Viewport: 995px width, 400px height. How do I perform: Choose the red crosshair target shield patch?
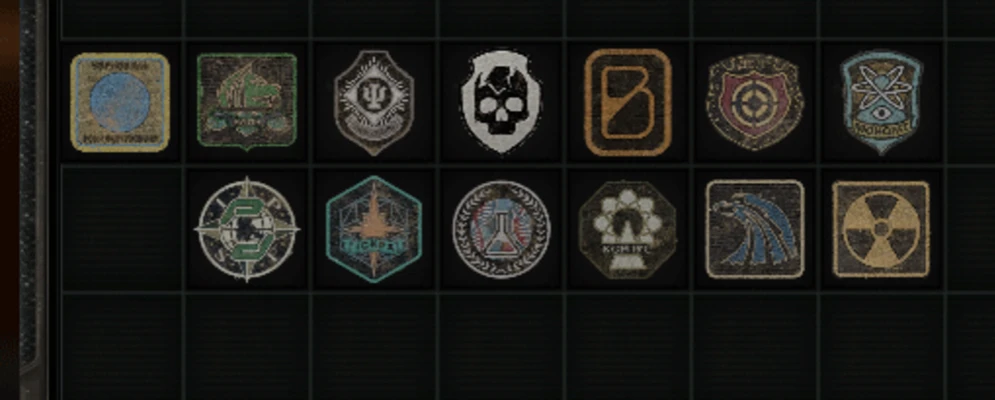click(755, 102)
